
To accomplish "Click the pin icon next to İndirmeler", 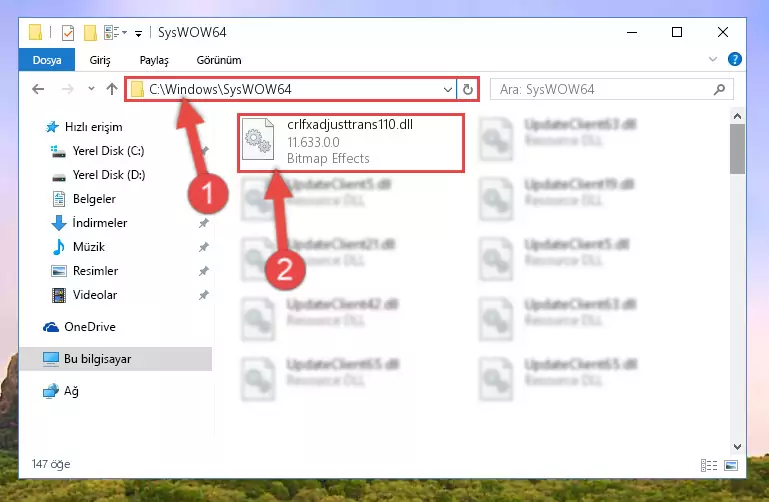I will pos(204,224).
